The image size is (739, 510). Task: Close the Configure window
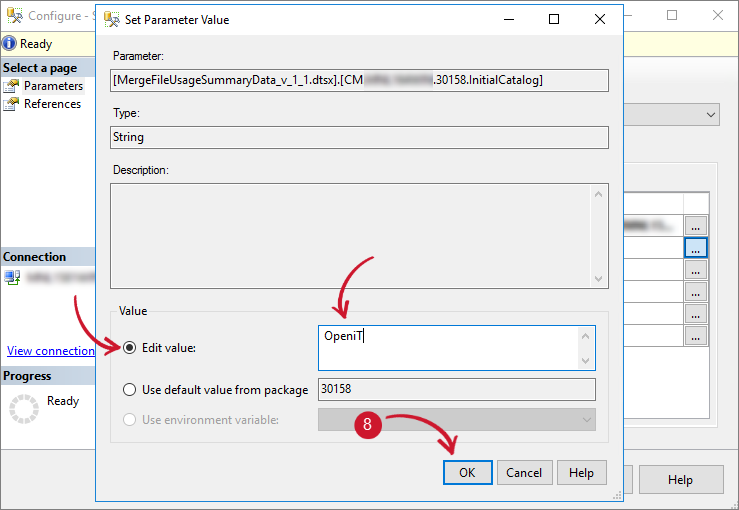718,15
